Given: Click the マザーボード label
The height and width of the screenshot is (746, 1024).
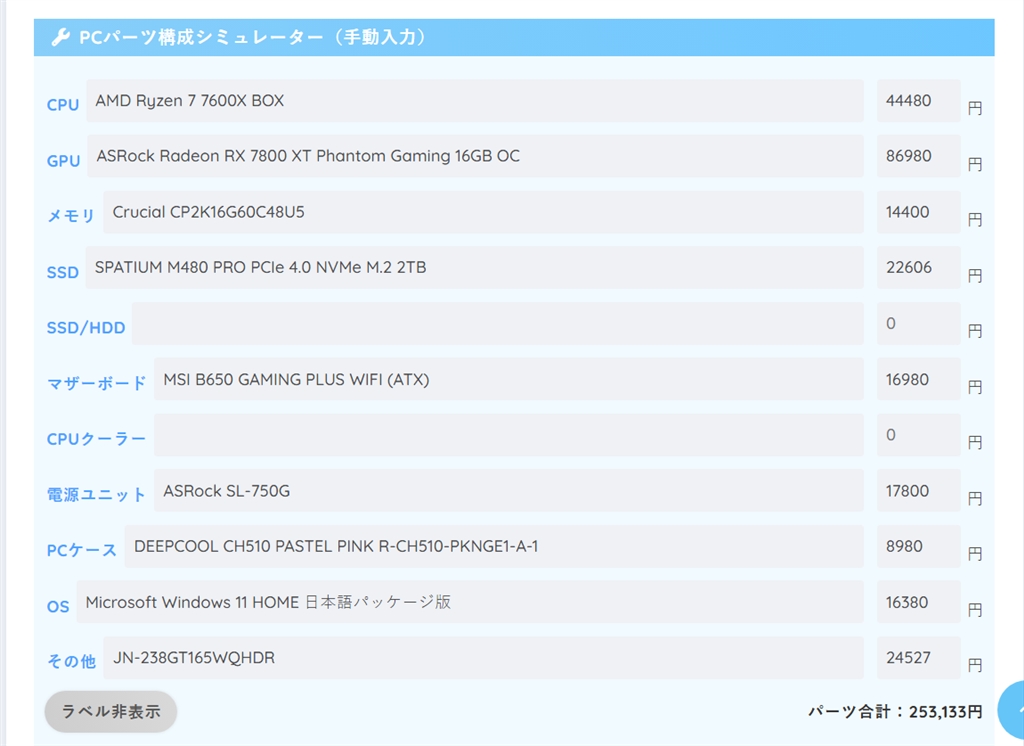Looking at the screenshot, I should tap(97, 383).
